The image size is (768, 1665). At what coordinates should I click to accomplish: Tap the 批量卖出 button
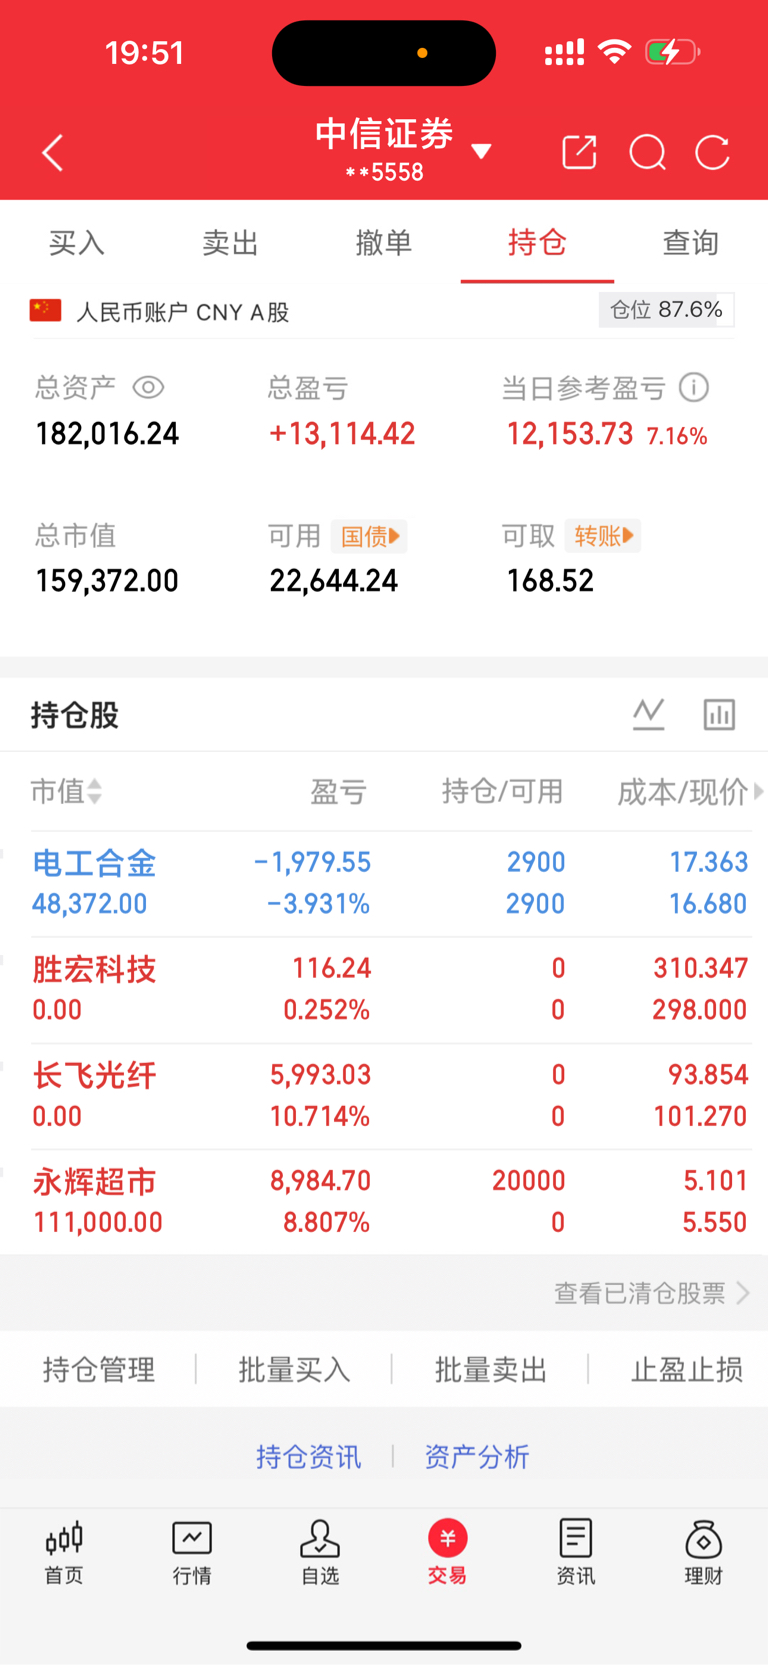pyautogui.click(x=491, y=1369)
